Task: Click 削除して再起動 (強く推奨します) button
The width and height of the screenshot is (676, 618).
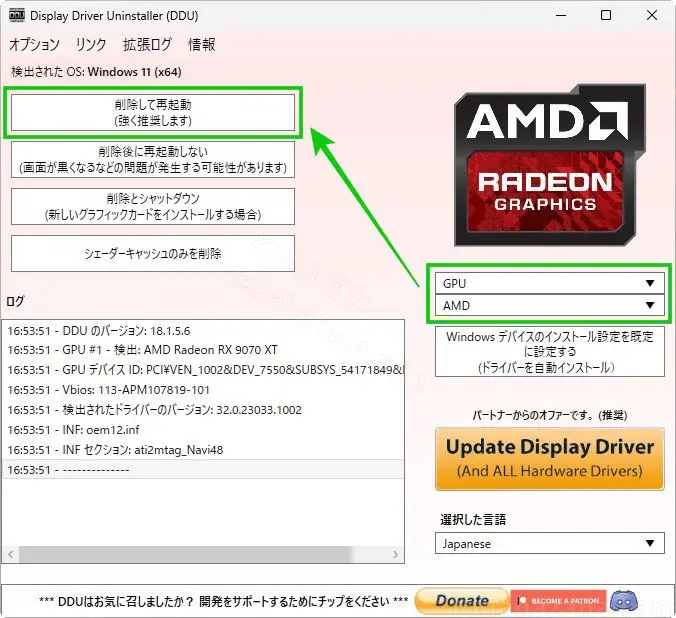Action: pyautogui.click(x=153, y=112)
